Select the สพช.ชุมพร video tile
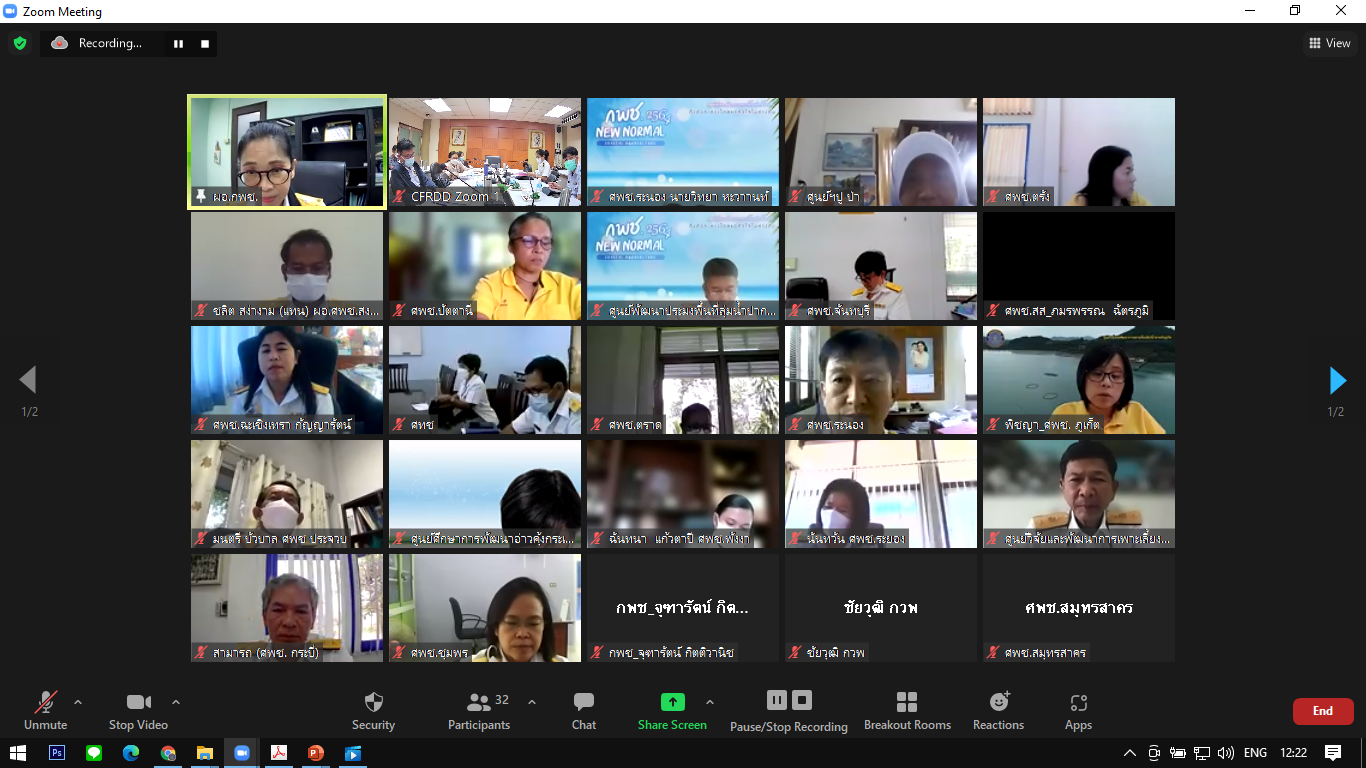The image size is (1366, 768). coord(485,608)
